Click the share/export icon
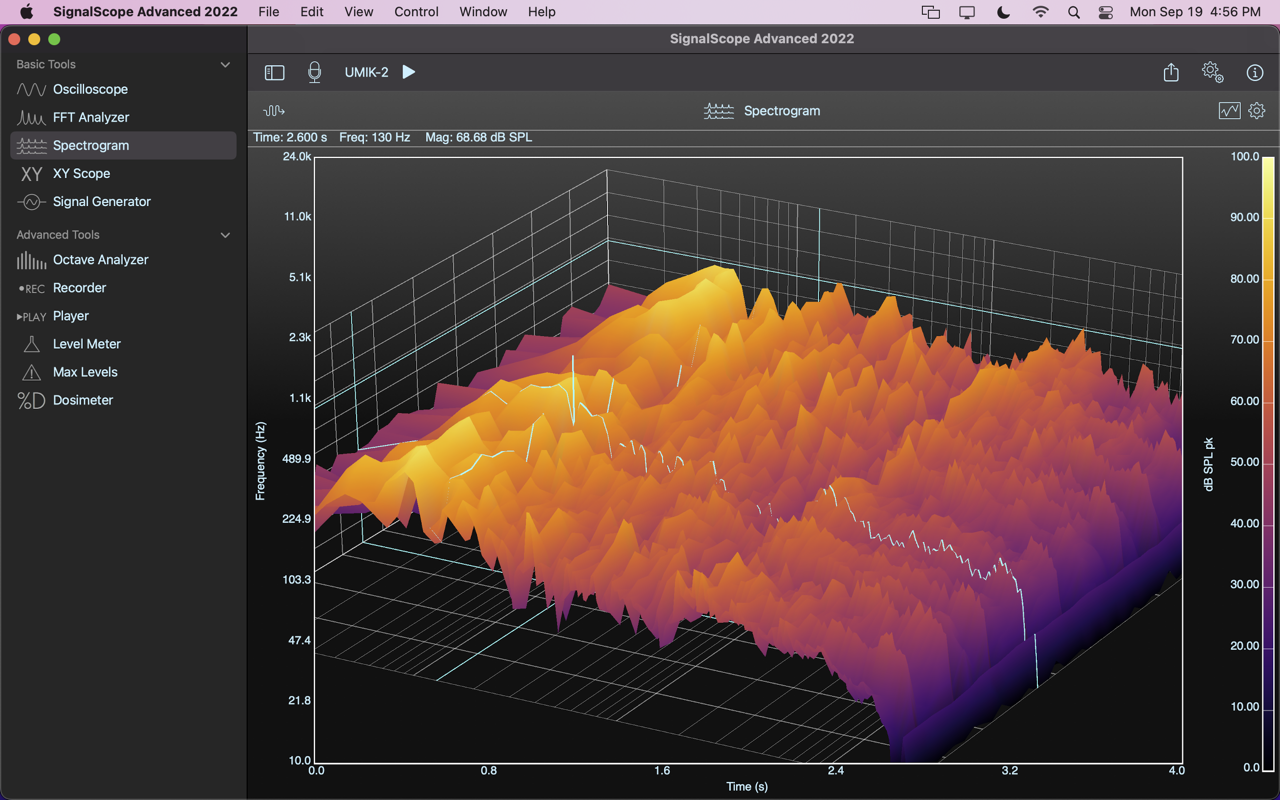Image resolution: width=1280 pixels, height=800 pixels. pos(1171,72)
